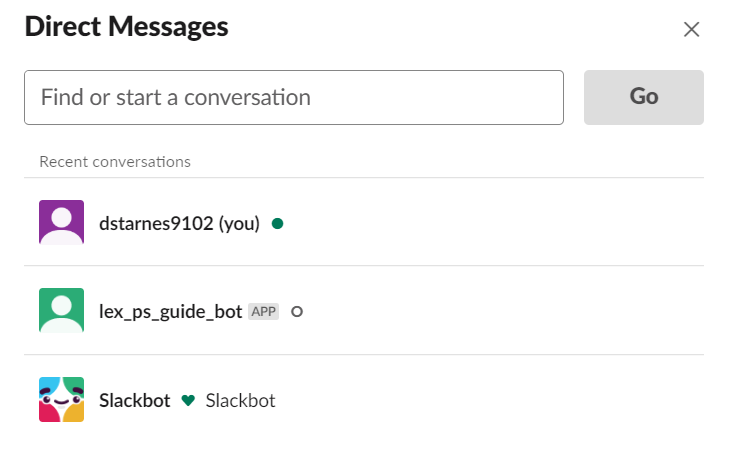Click the purple dstarnes9102 avatar

(61, 222)
